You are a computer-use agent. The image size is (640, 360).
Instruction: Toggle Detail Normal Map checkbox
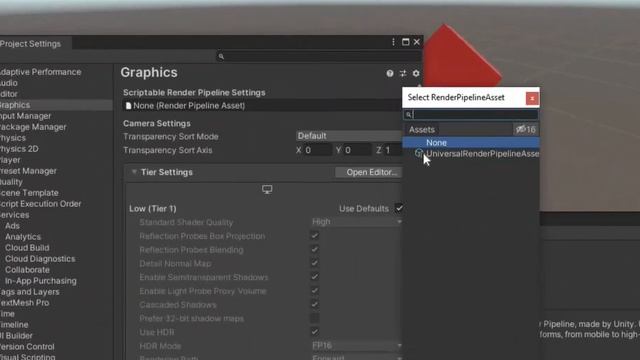point(314,263)
